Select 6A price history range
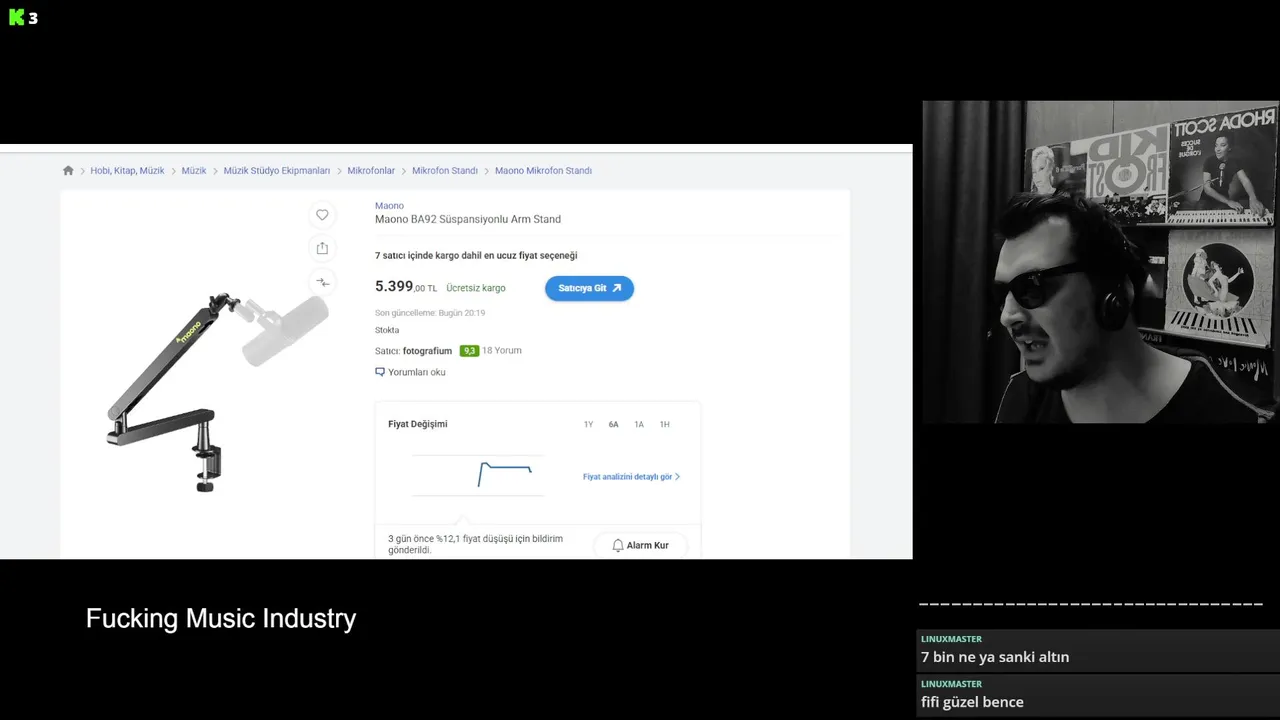Screen dimensions: 1280x720 coord(613,425)
